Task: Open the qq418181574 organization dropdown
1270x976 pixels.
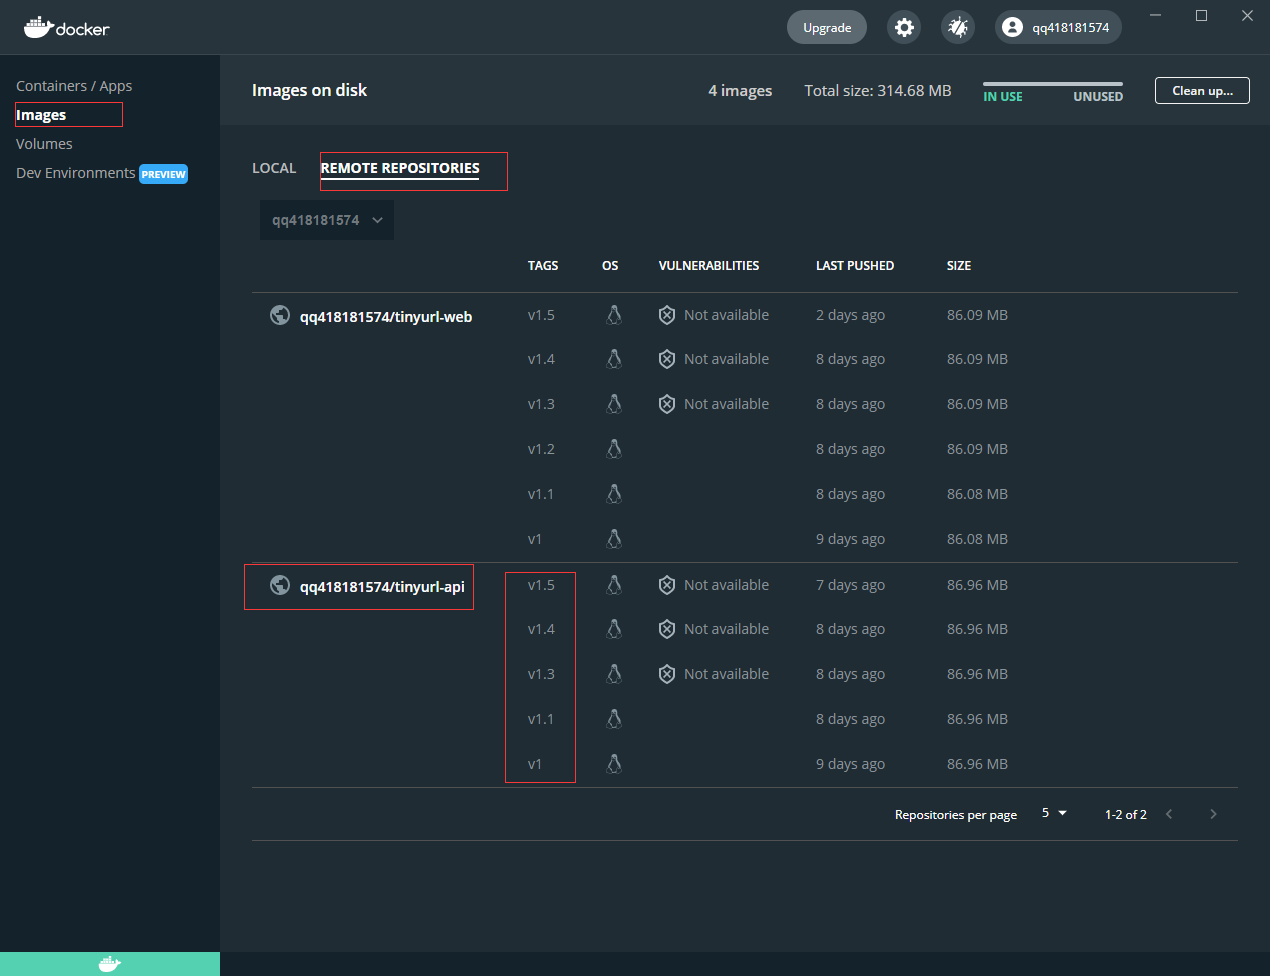Action: pos(327,220)
